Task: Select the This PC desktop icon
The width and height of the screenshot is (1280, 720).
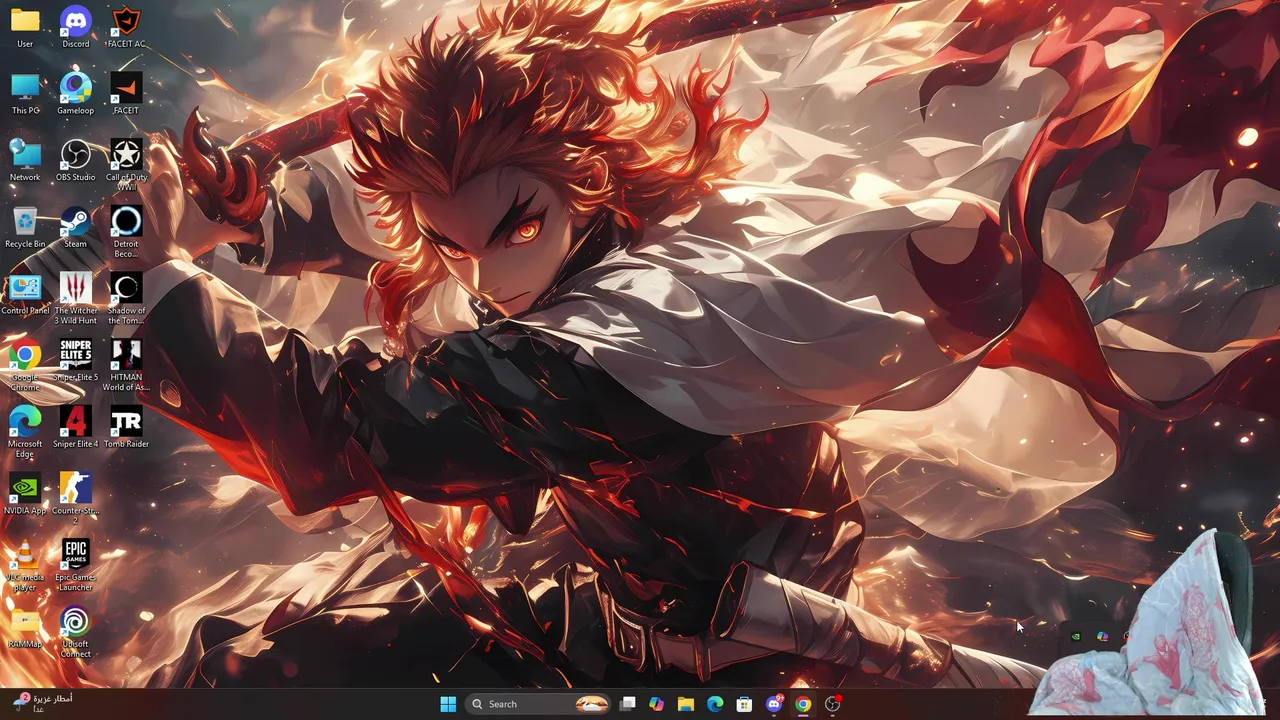Action: [25, 94]
